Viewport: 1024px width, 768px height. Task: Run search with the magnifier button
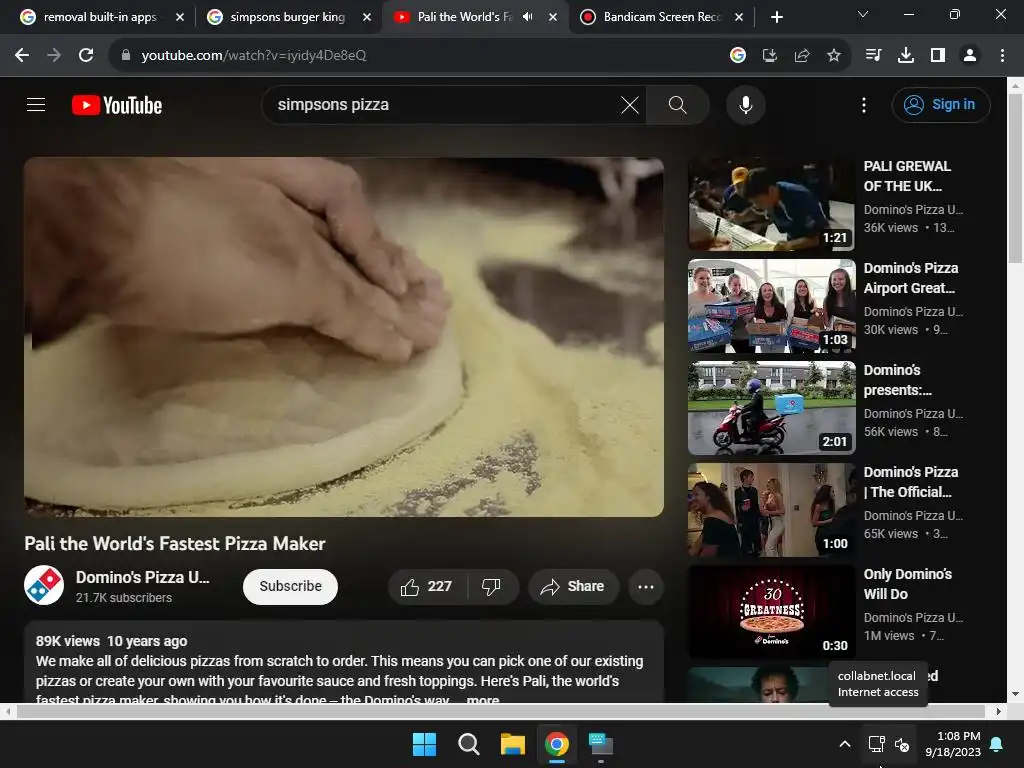point(677,104)
